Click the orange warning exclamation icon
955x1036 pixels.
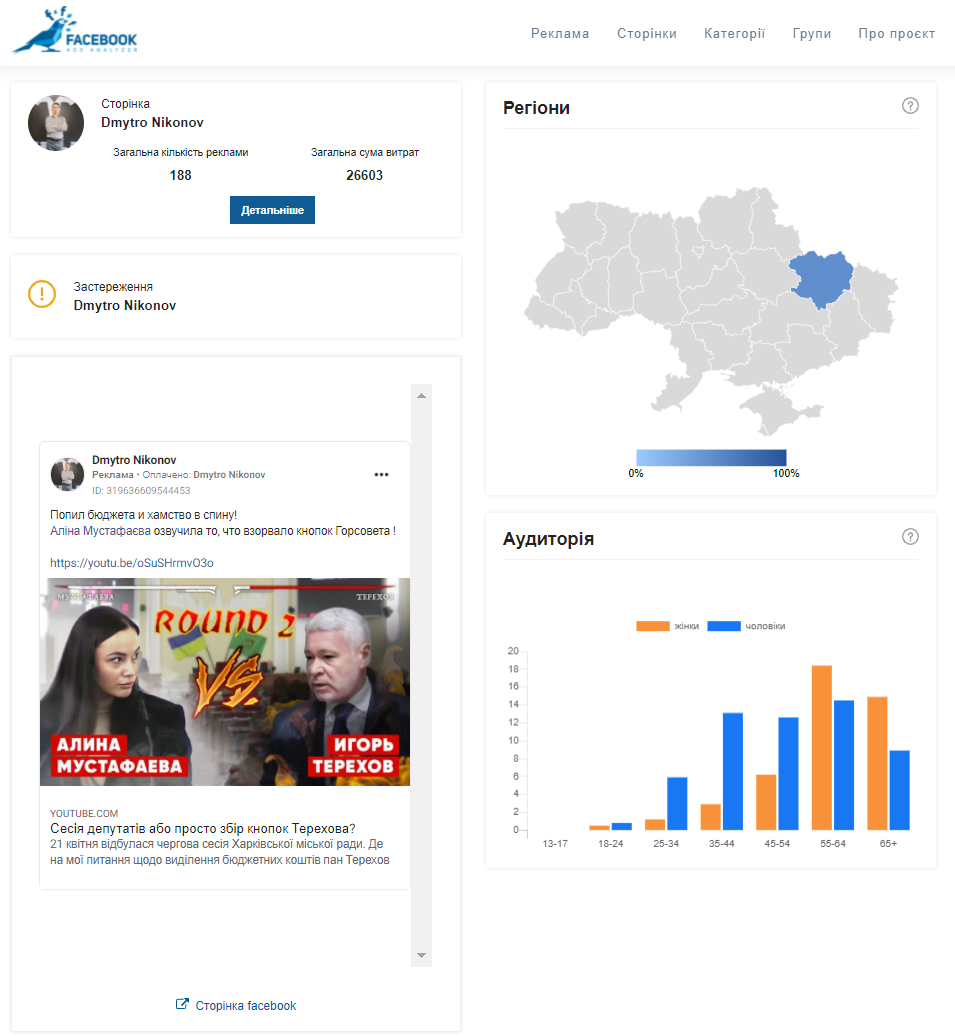tap(42, 295)
